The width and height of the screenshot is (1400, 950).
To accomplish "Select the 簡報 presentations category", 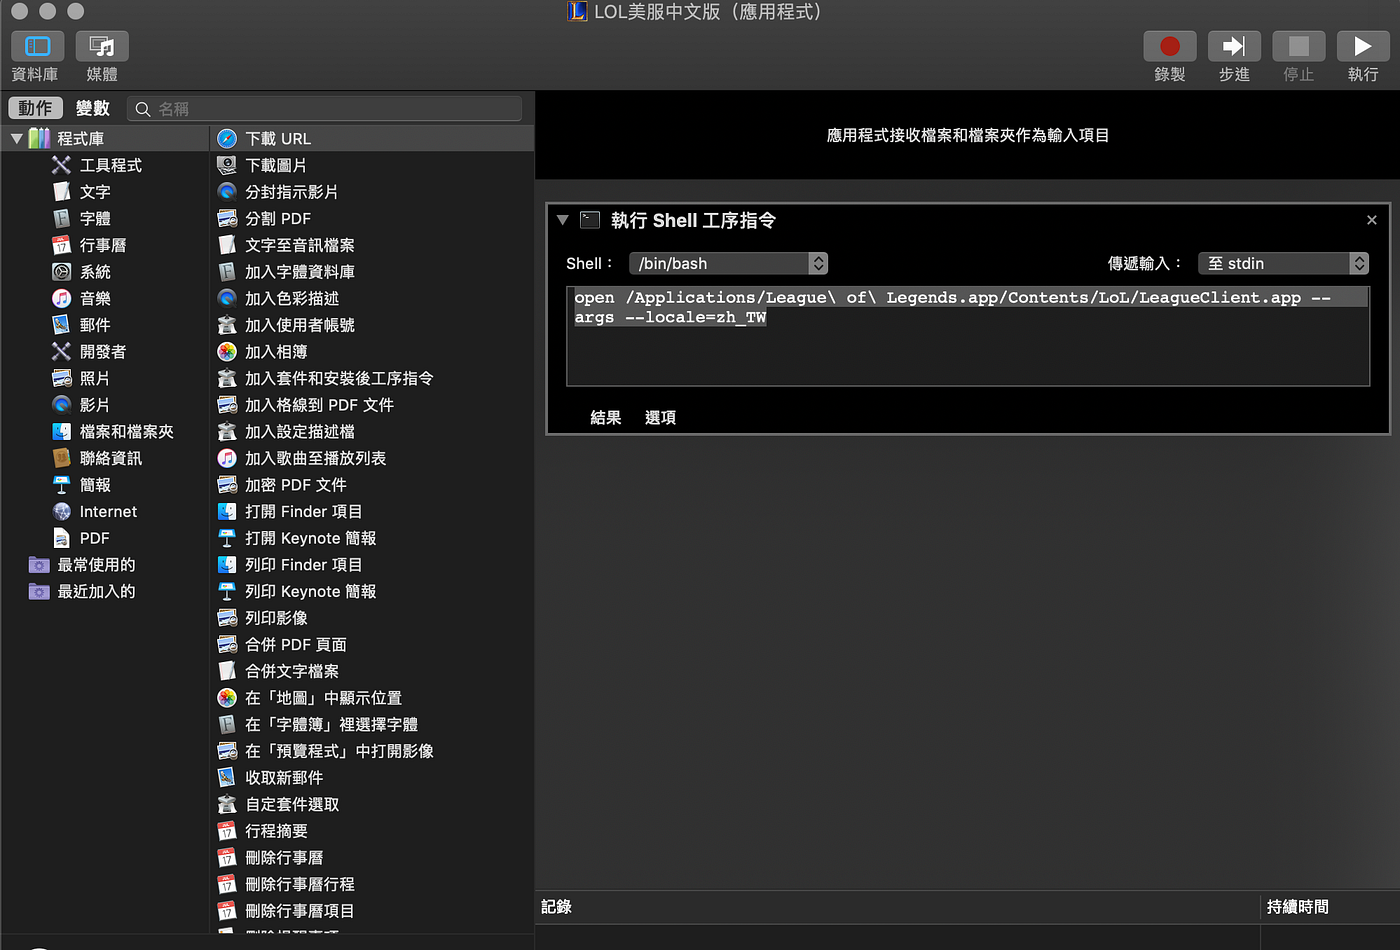I will [x=95, y=485].
